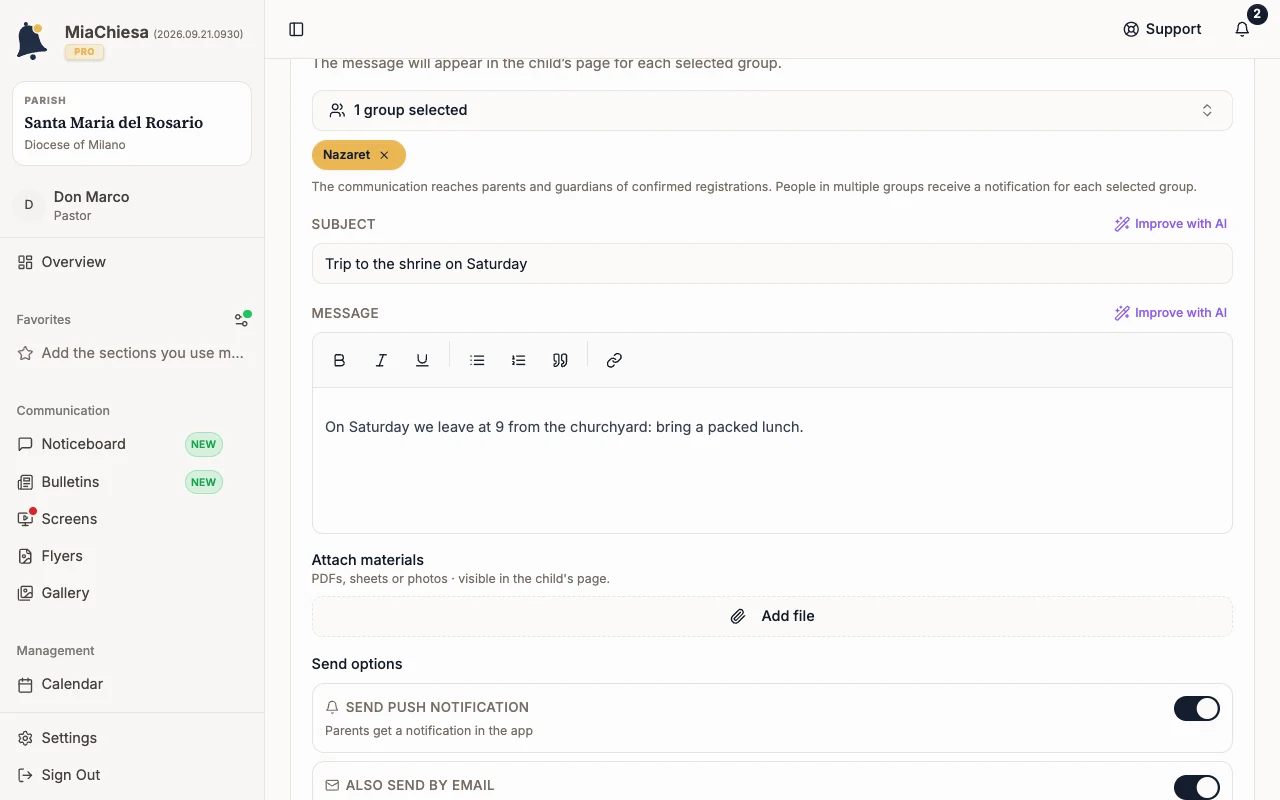Screen dimensions: 1280x800
Task: Click the 'Attach materials' heading
Action: [368, 560]
